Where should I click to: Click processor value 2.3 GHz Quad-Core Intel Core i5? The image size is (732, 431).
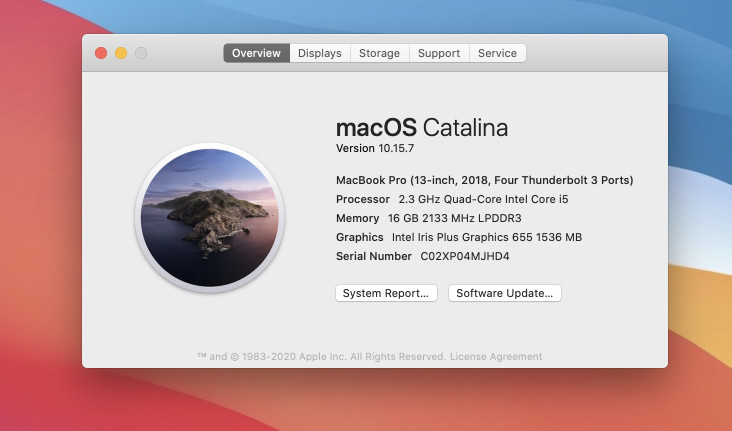coord(483,199)
